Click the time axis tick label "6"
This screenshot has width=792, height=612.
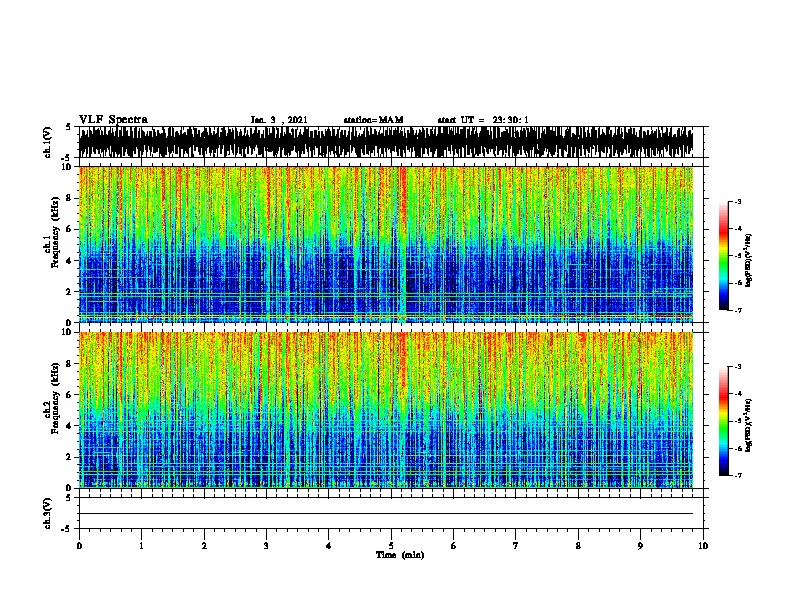pyautogui.click(x=454, y=546)
